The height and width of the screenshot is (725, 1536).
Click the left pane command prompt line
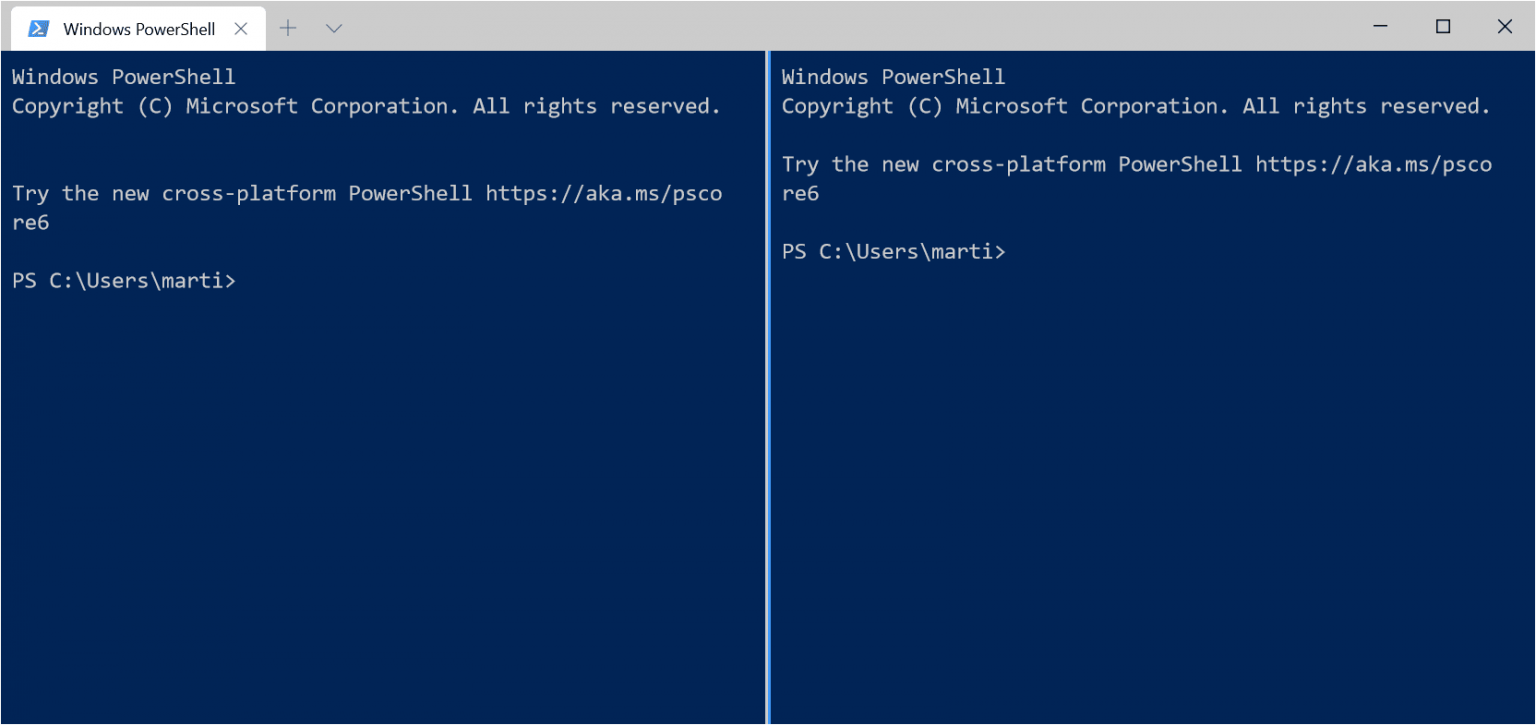pyautogui.click(x=124, y=281)
